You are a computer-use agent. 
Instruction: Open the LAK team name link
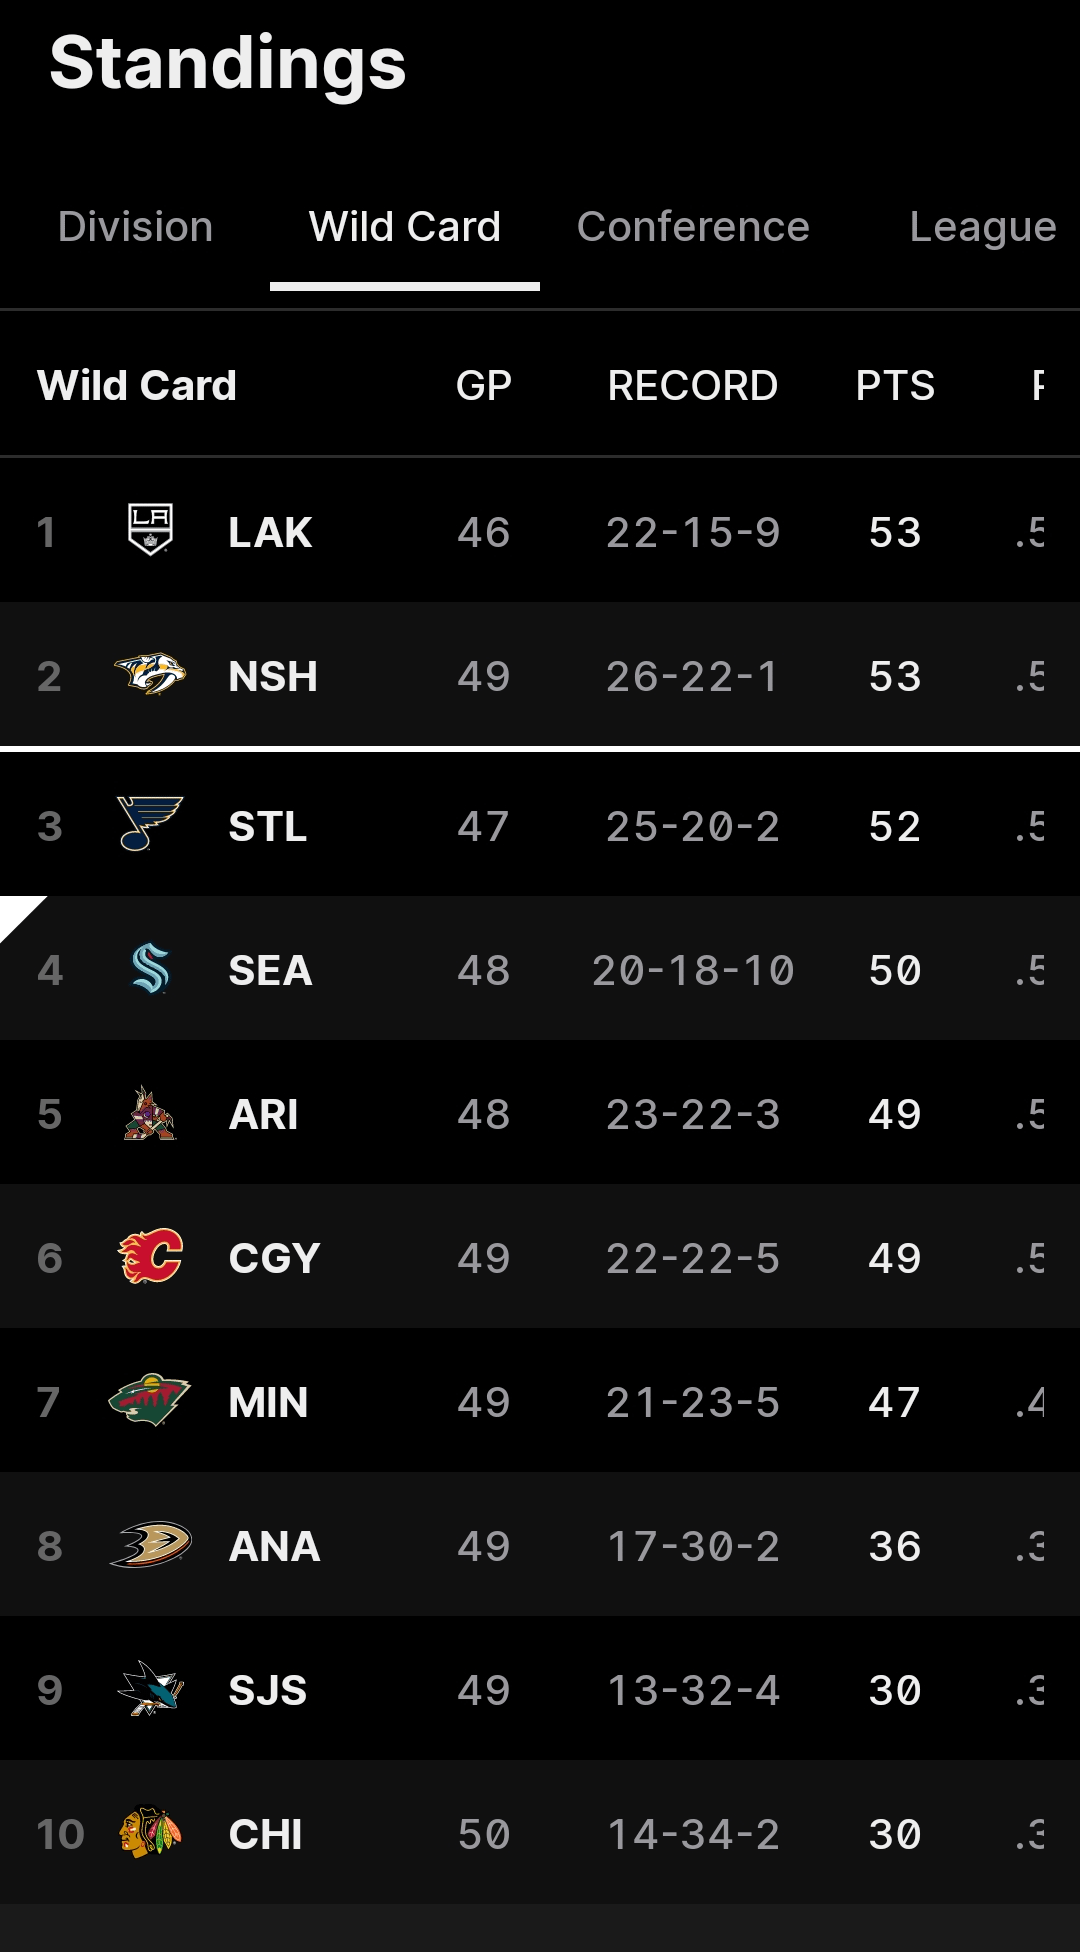click(x=270, y=532)
